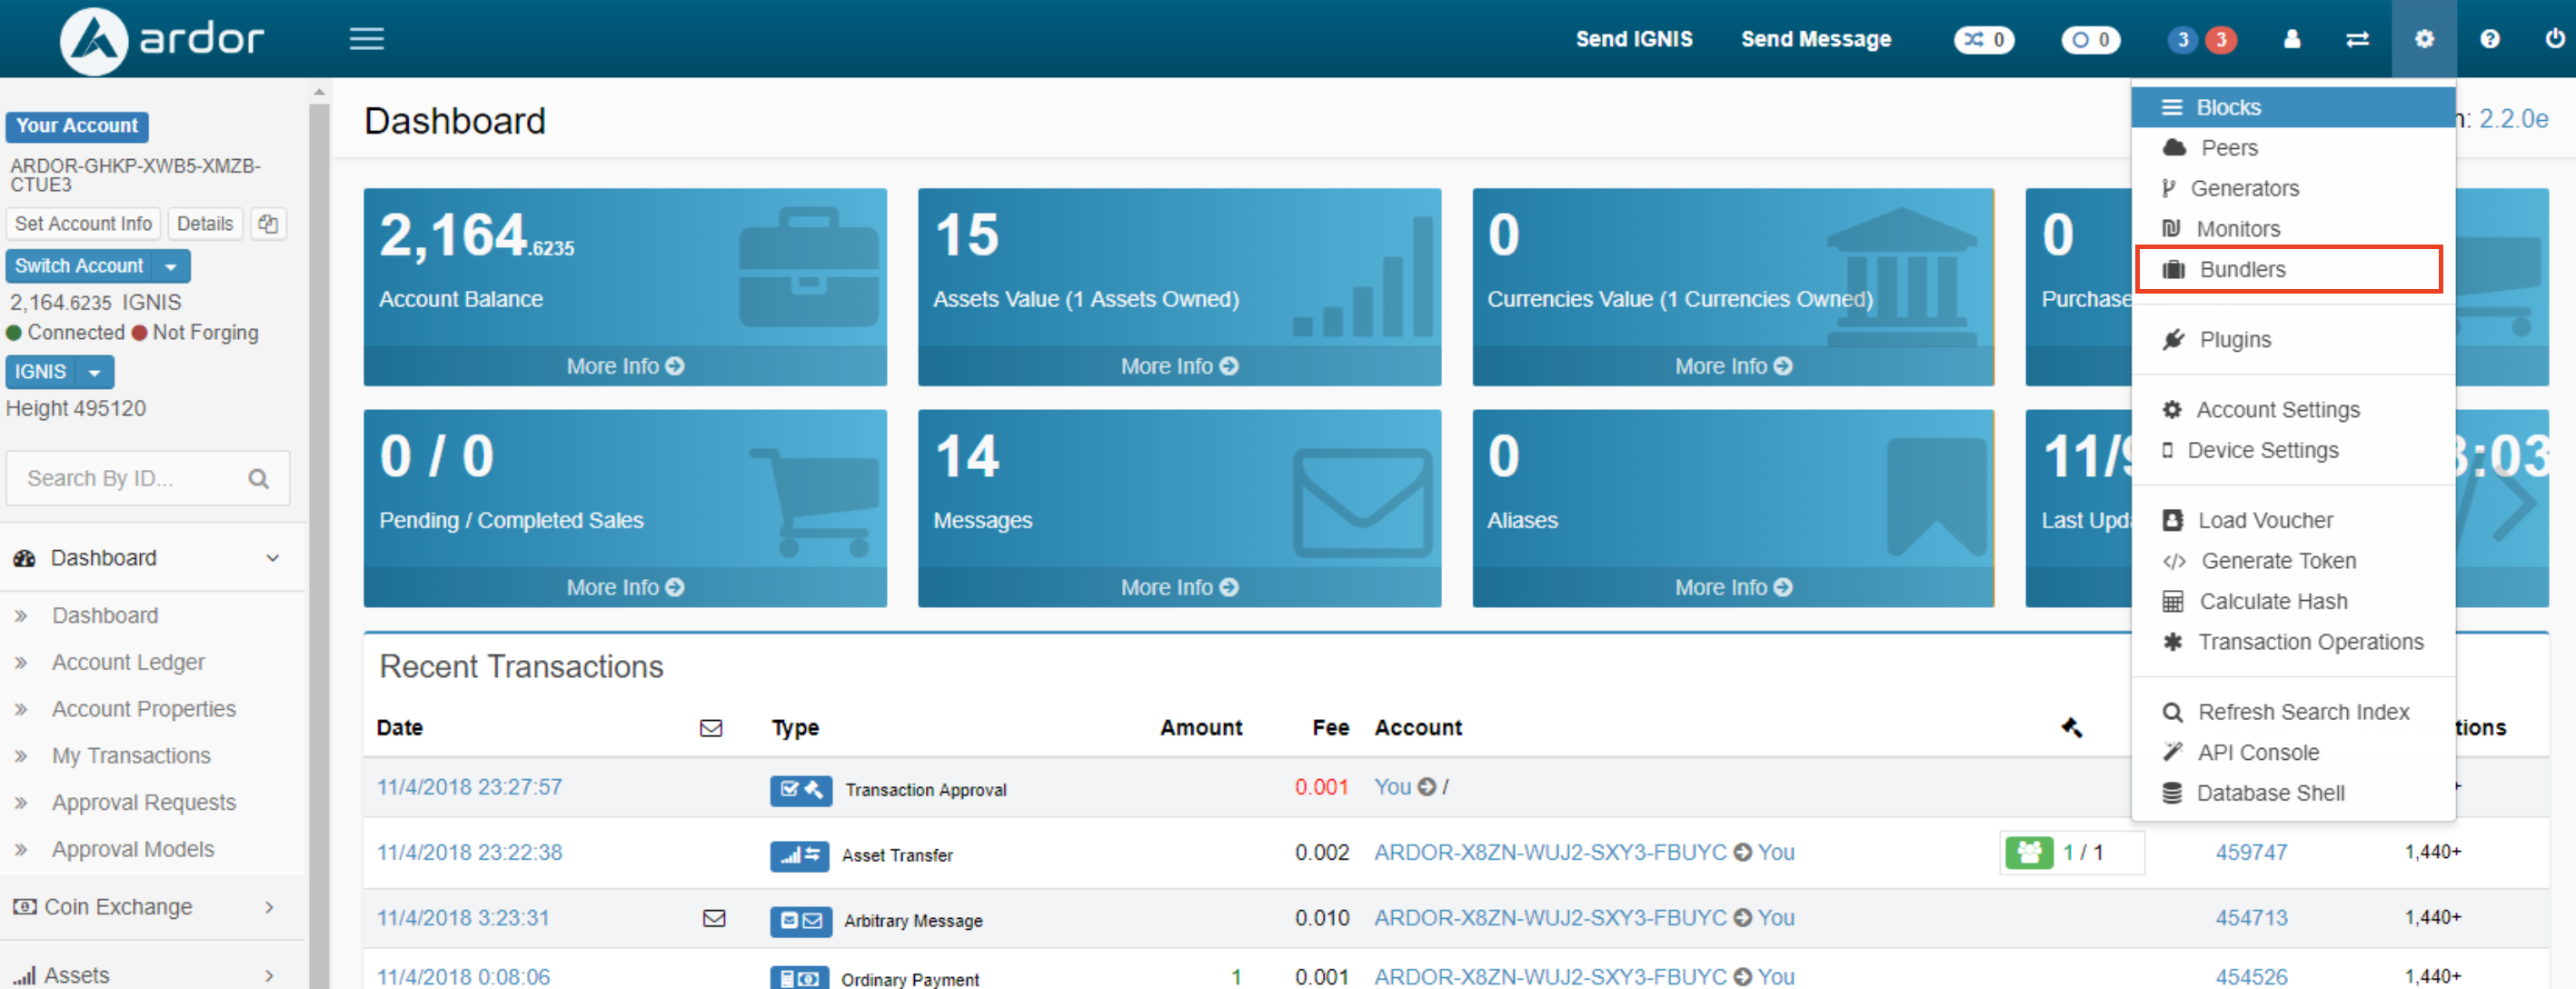
Task: Click the help question mark icon
Action: point(2489,39)
